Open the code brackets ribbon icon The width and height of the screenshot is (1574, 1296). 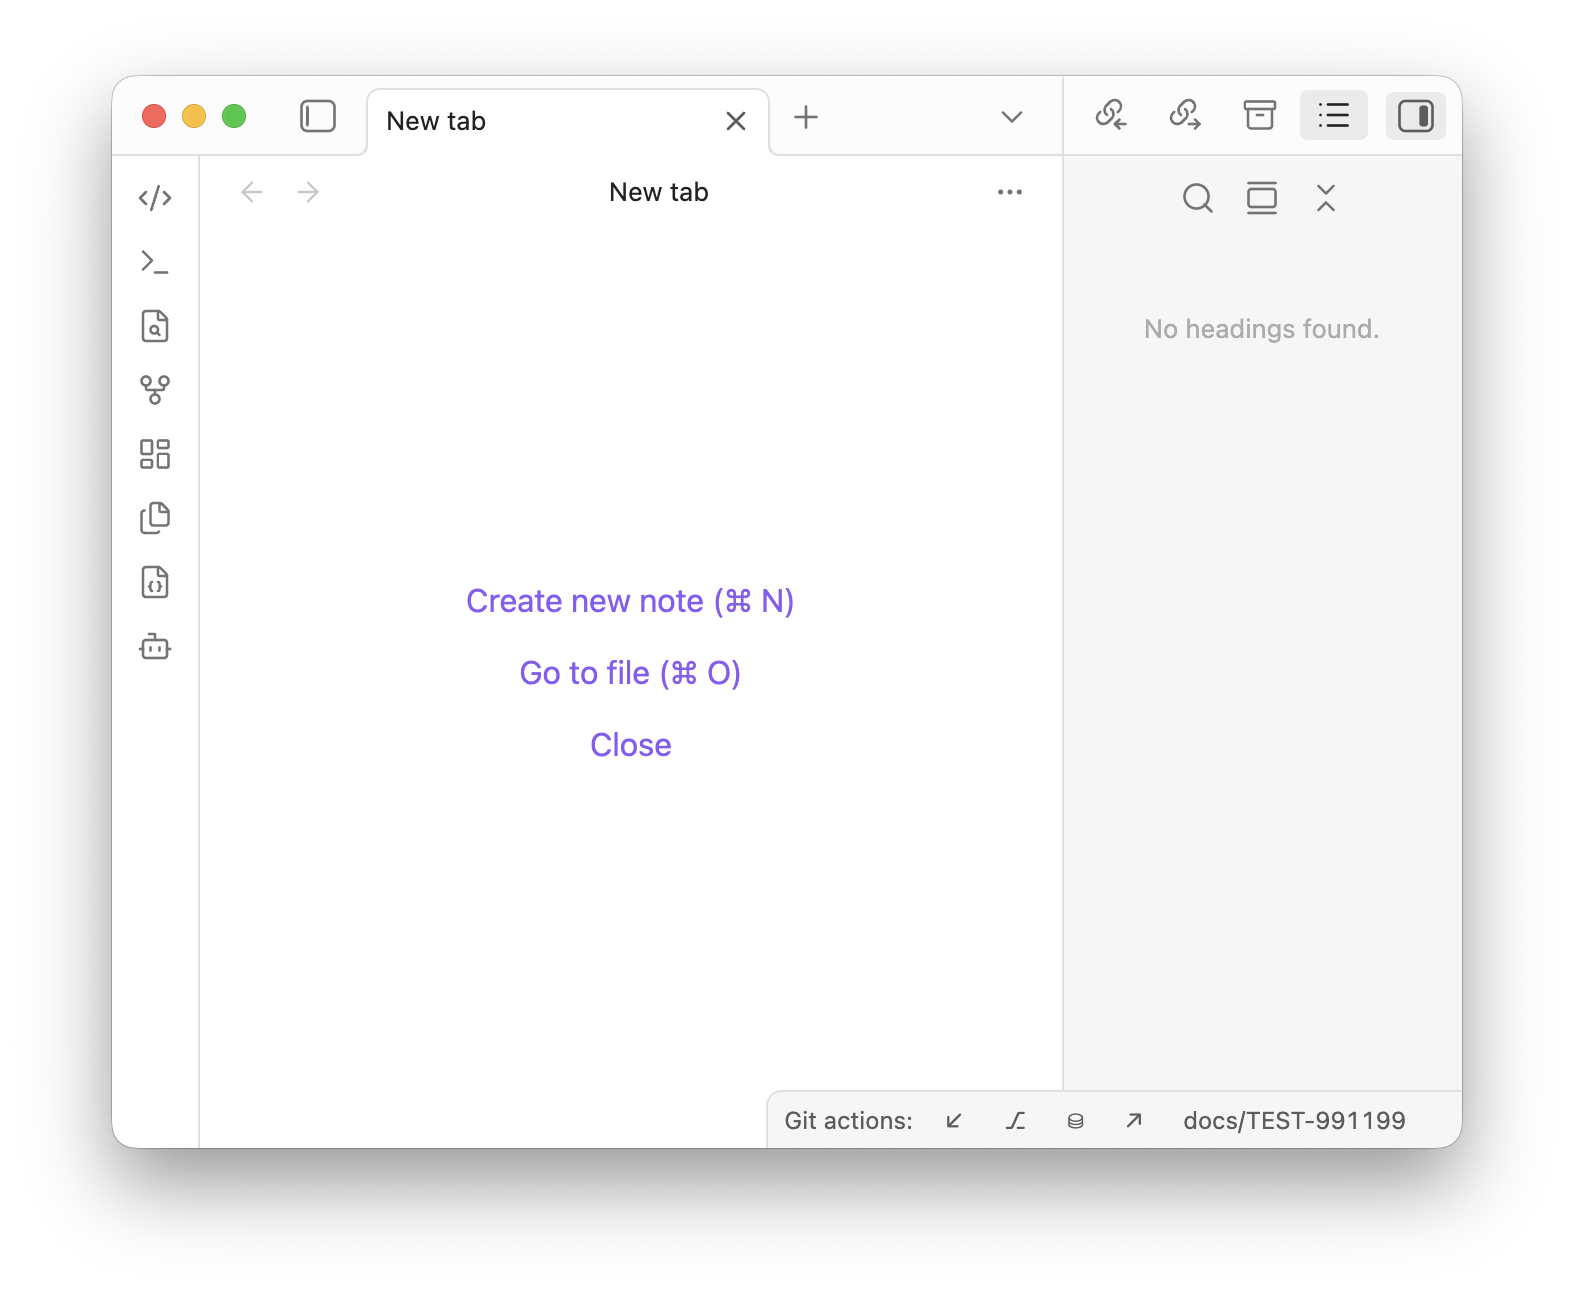155,198
